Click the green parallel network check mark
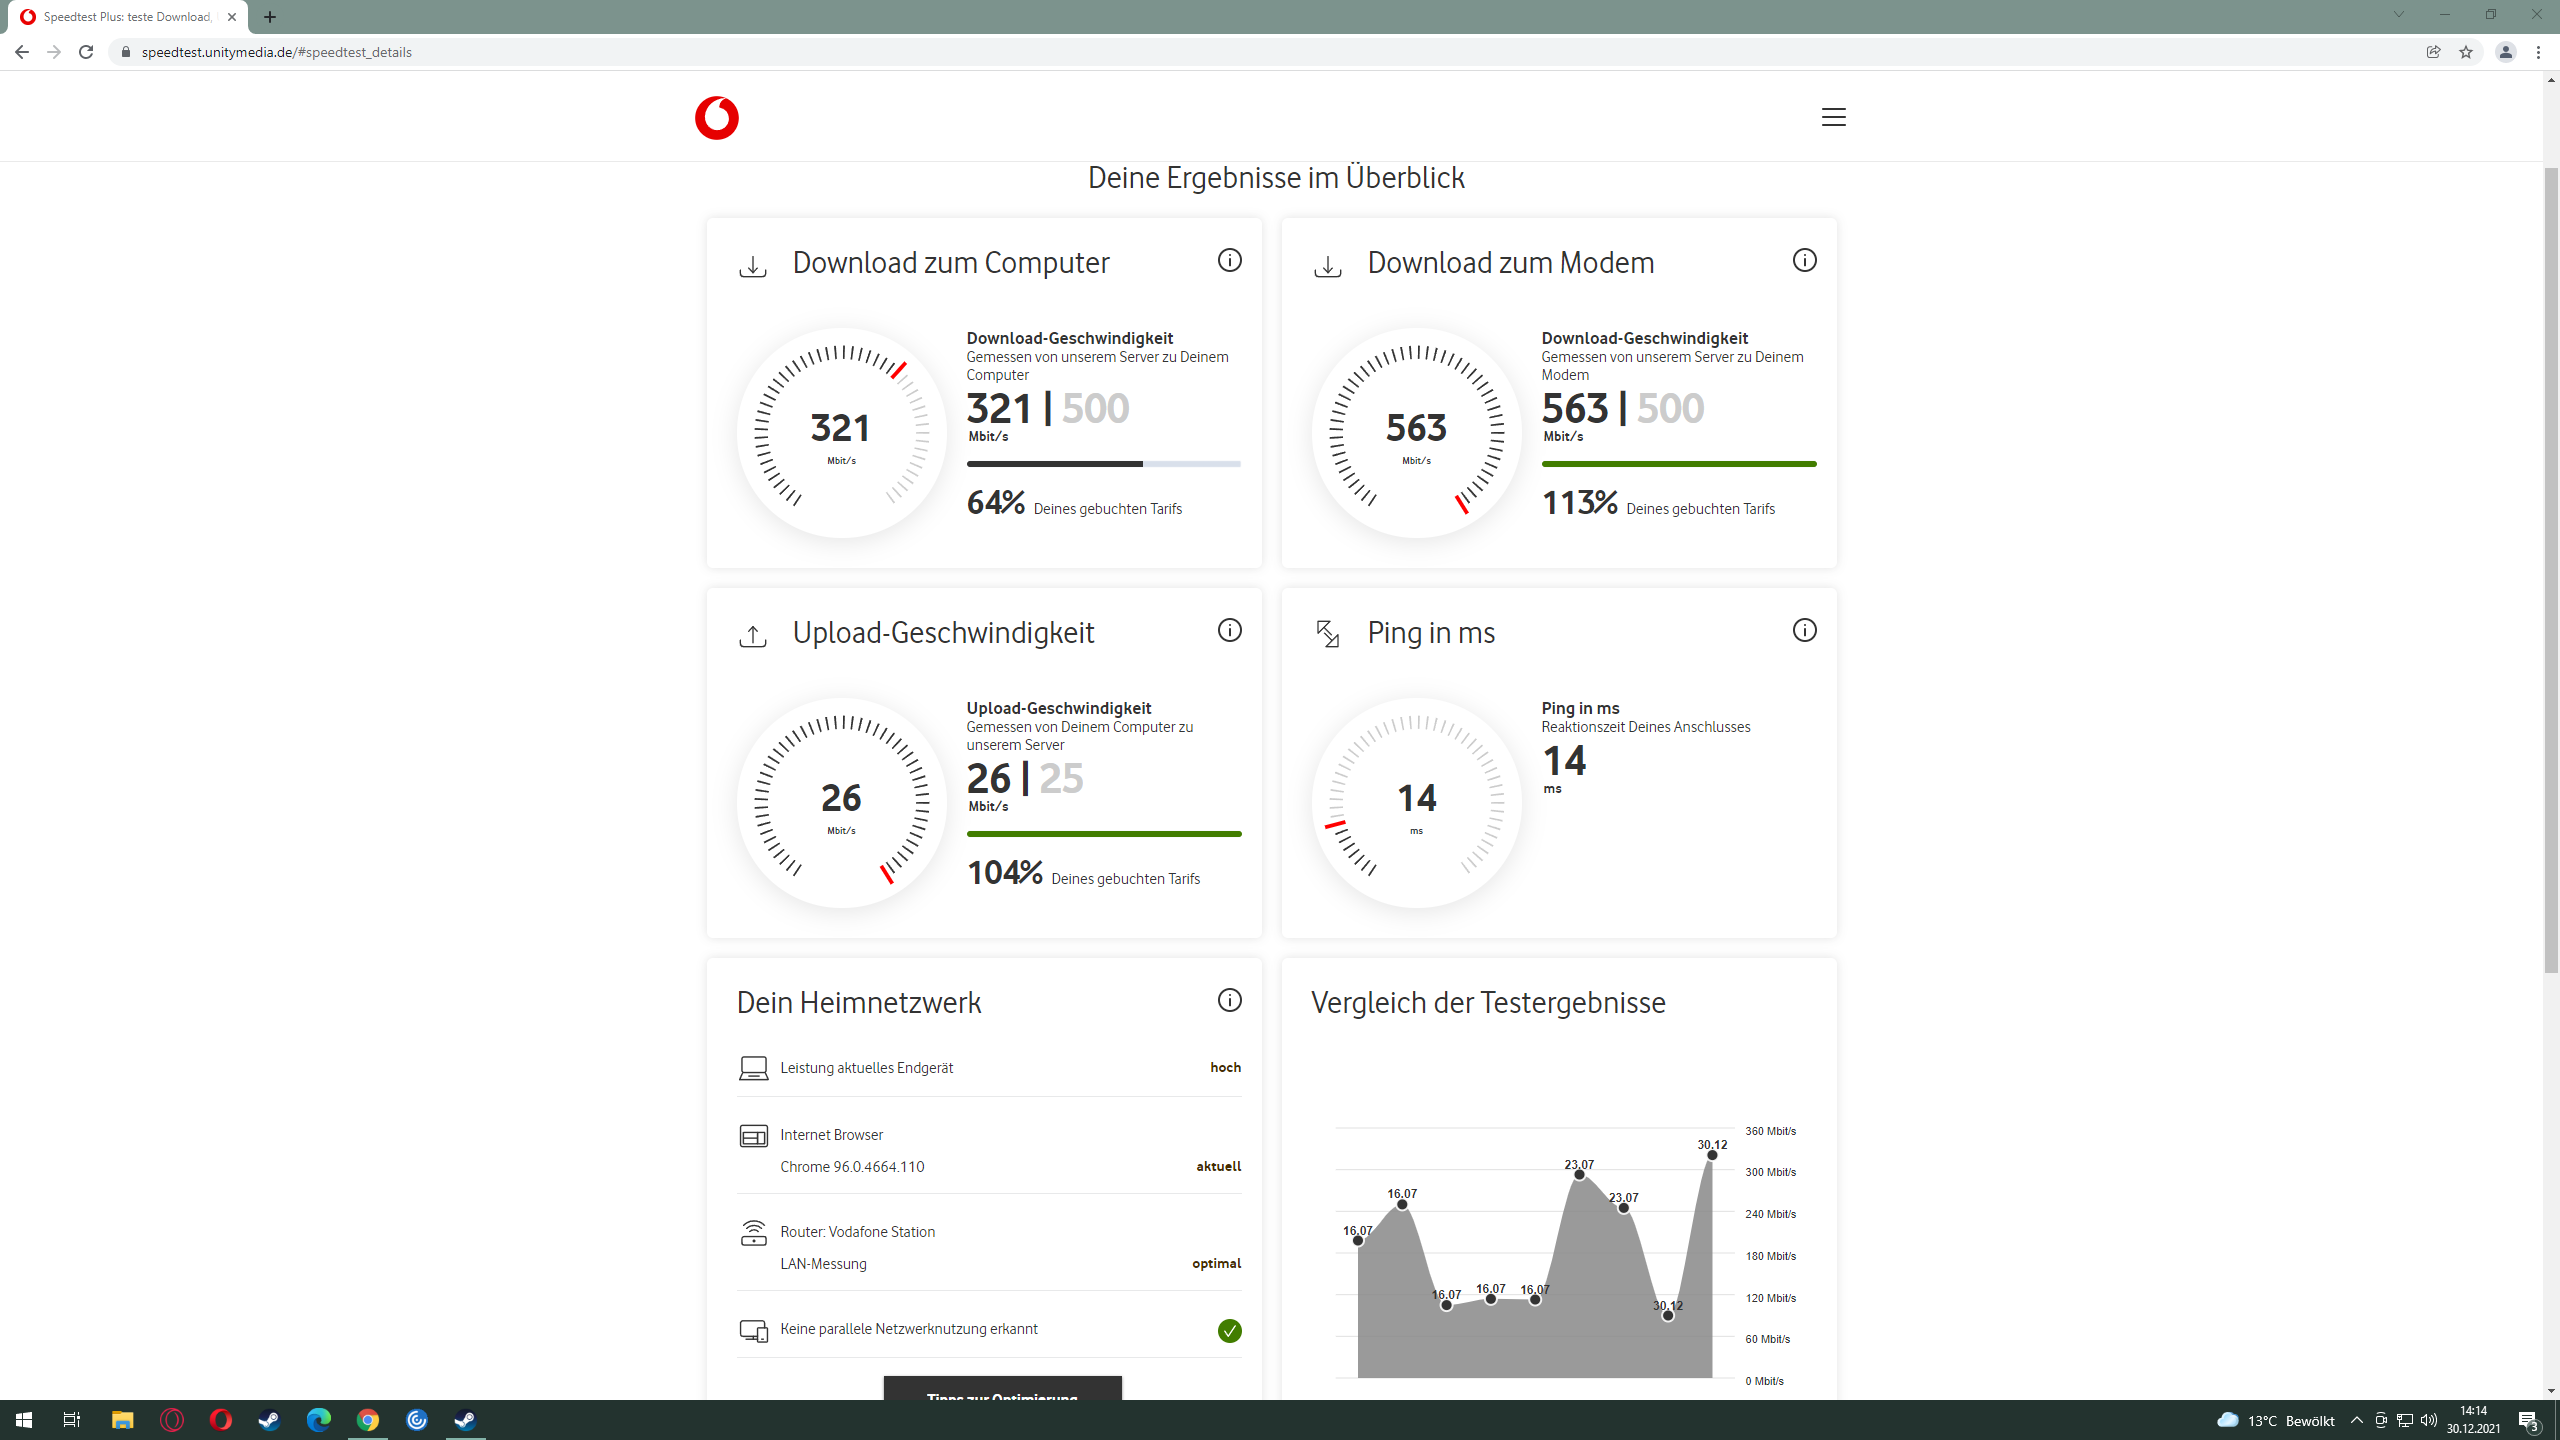The width and height of the screenshot is (2560, 1440). [1229, 1331]
